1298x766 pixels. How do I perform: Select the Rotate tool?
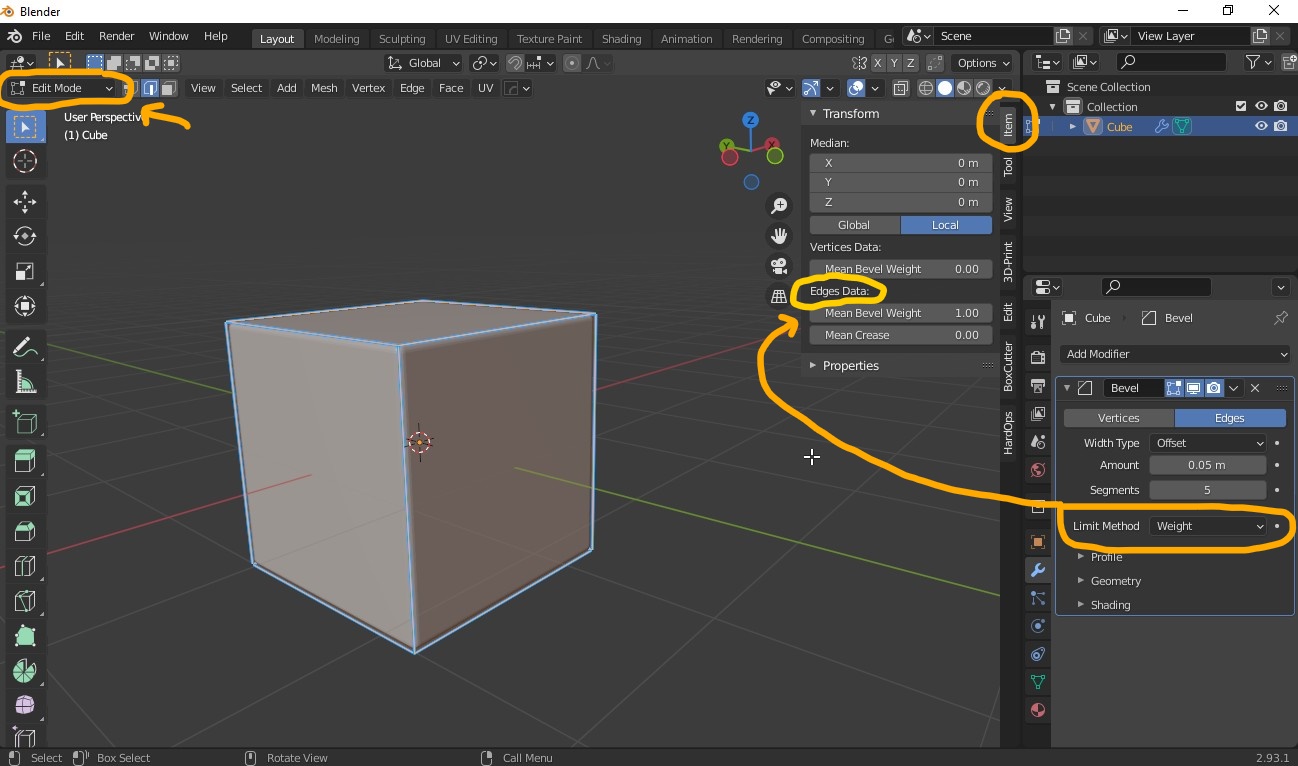(x=25, y=236)
